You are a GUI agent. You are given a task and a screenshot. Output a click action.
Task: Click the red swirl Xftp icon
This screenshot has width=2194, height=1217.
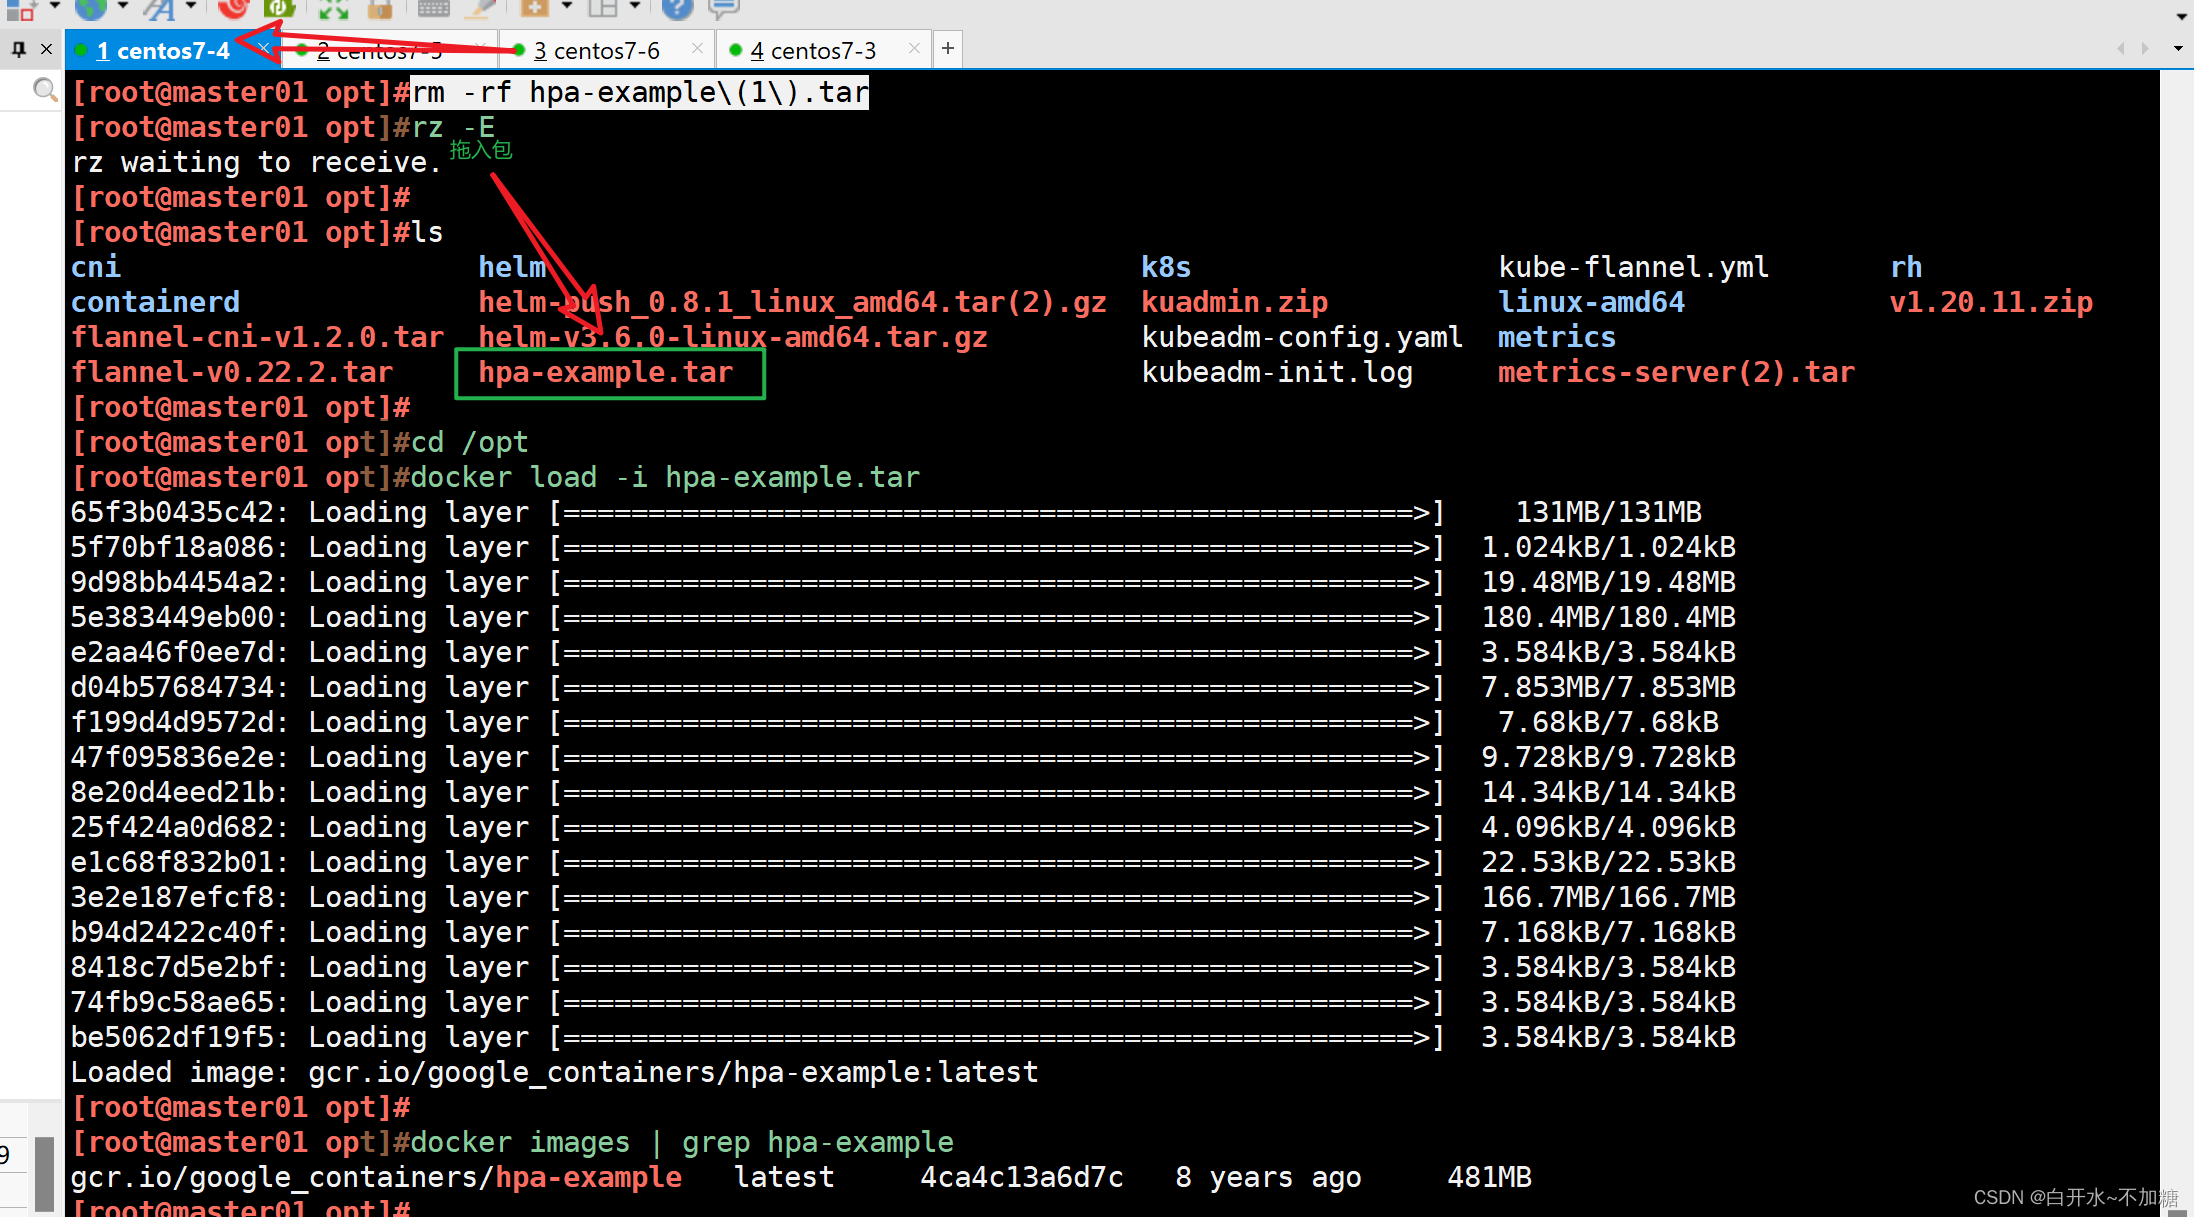[x=233, y=8]
